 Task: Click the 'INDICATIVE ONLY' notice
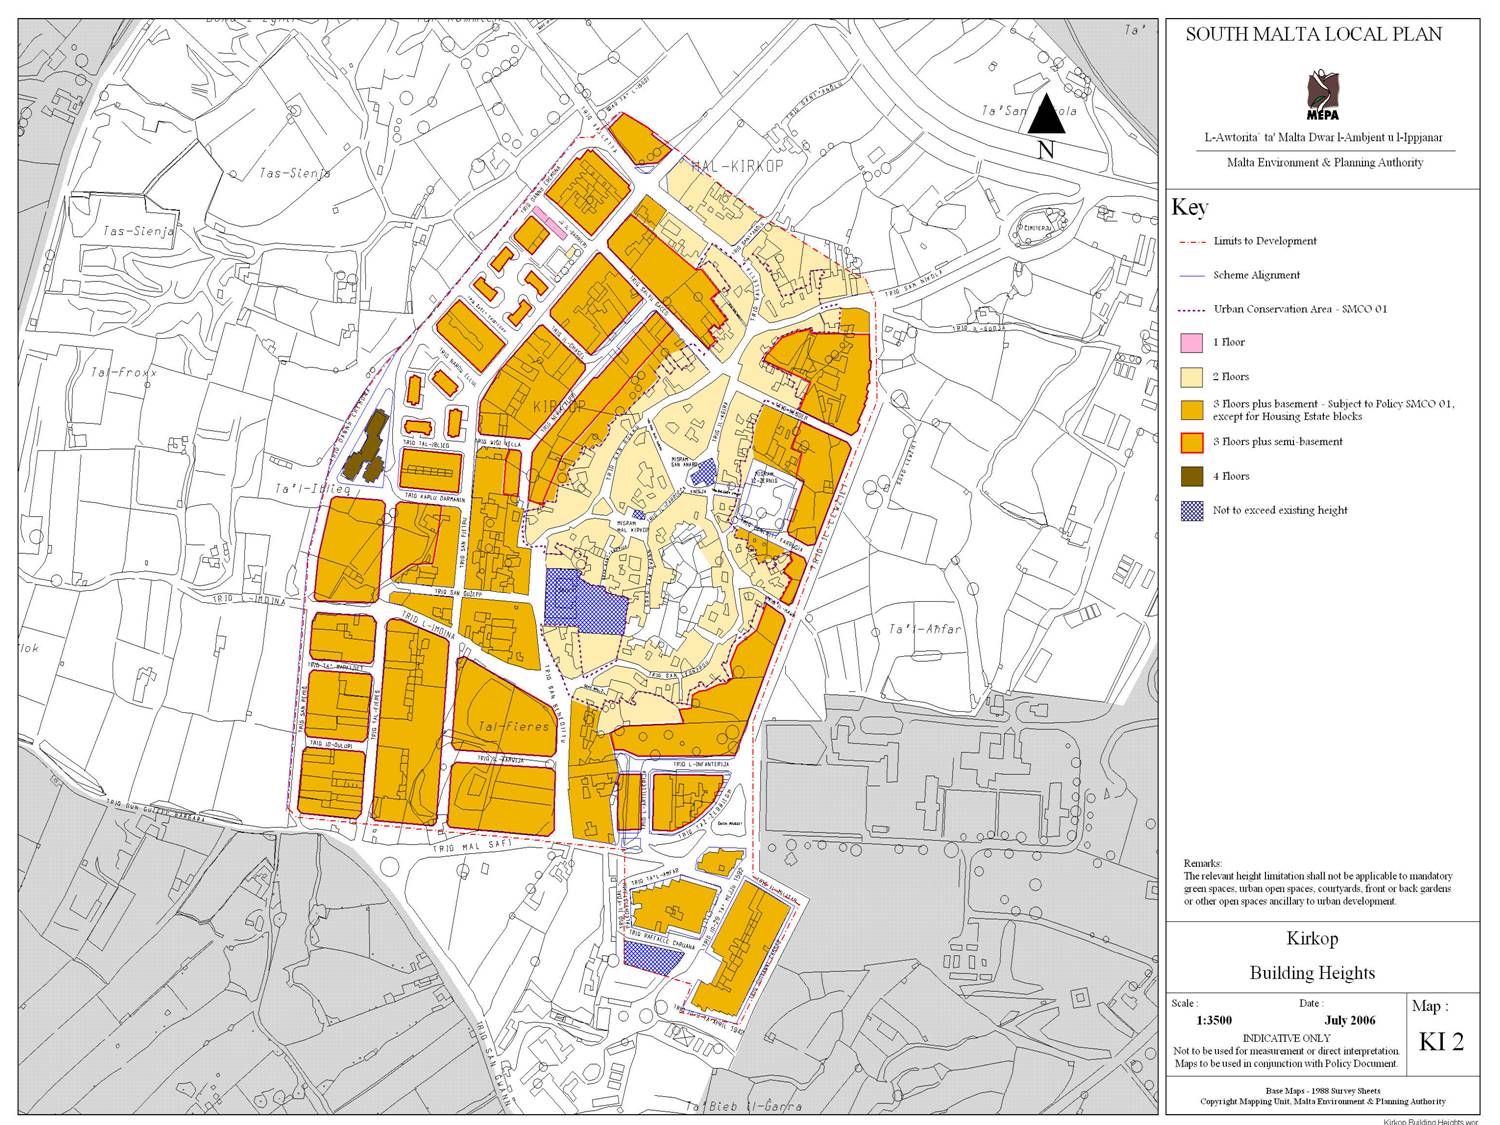click(1287, 1038)
